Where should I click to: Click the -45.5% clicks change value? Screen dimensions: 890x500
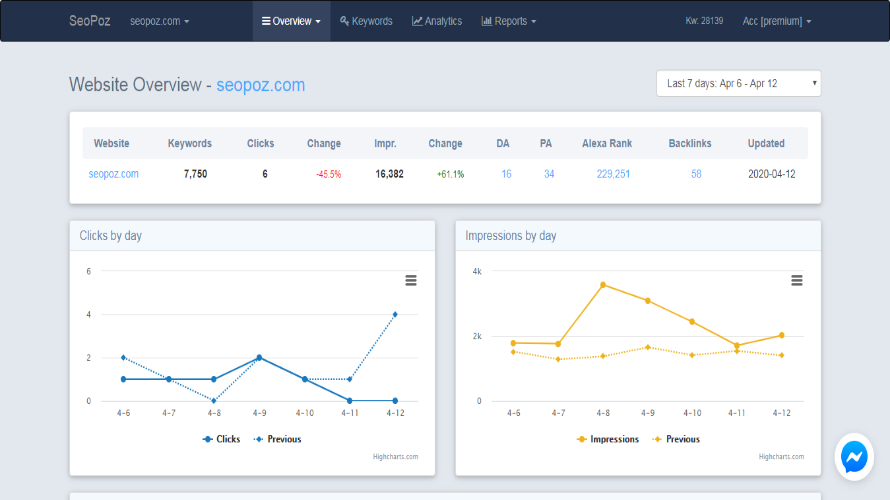tap(329, 174)
